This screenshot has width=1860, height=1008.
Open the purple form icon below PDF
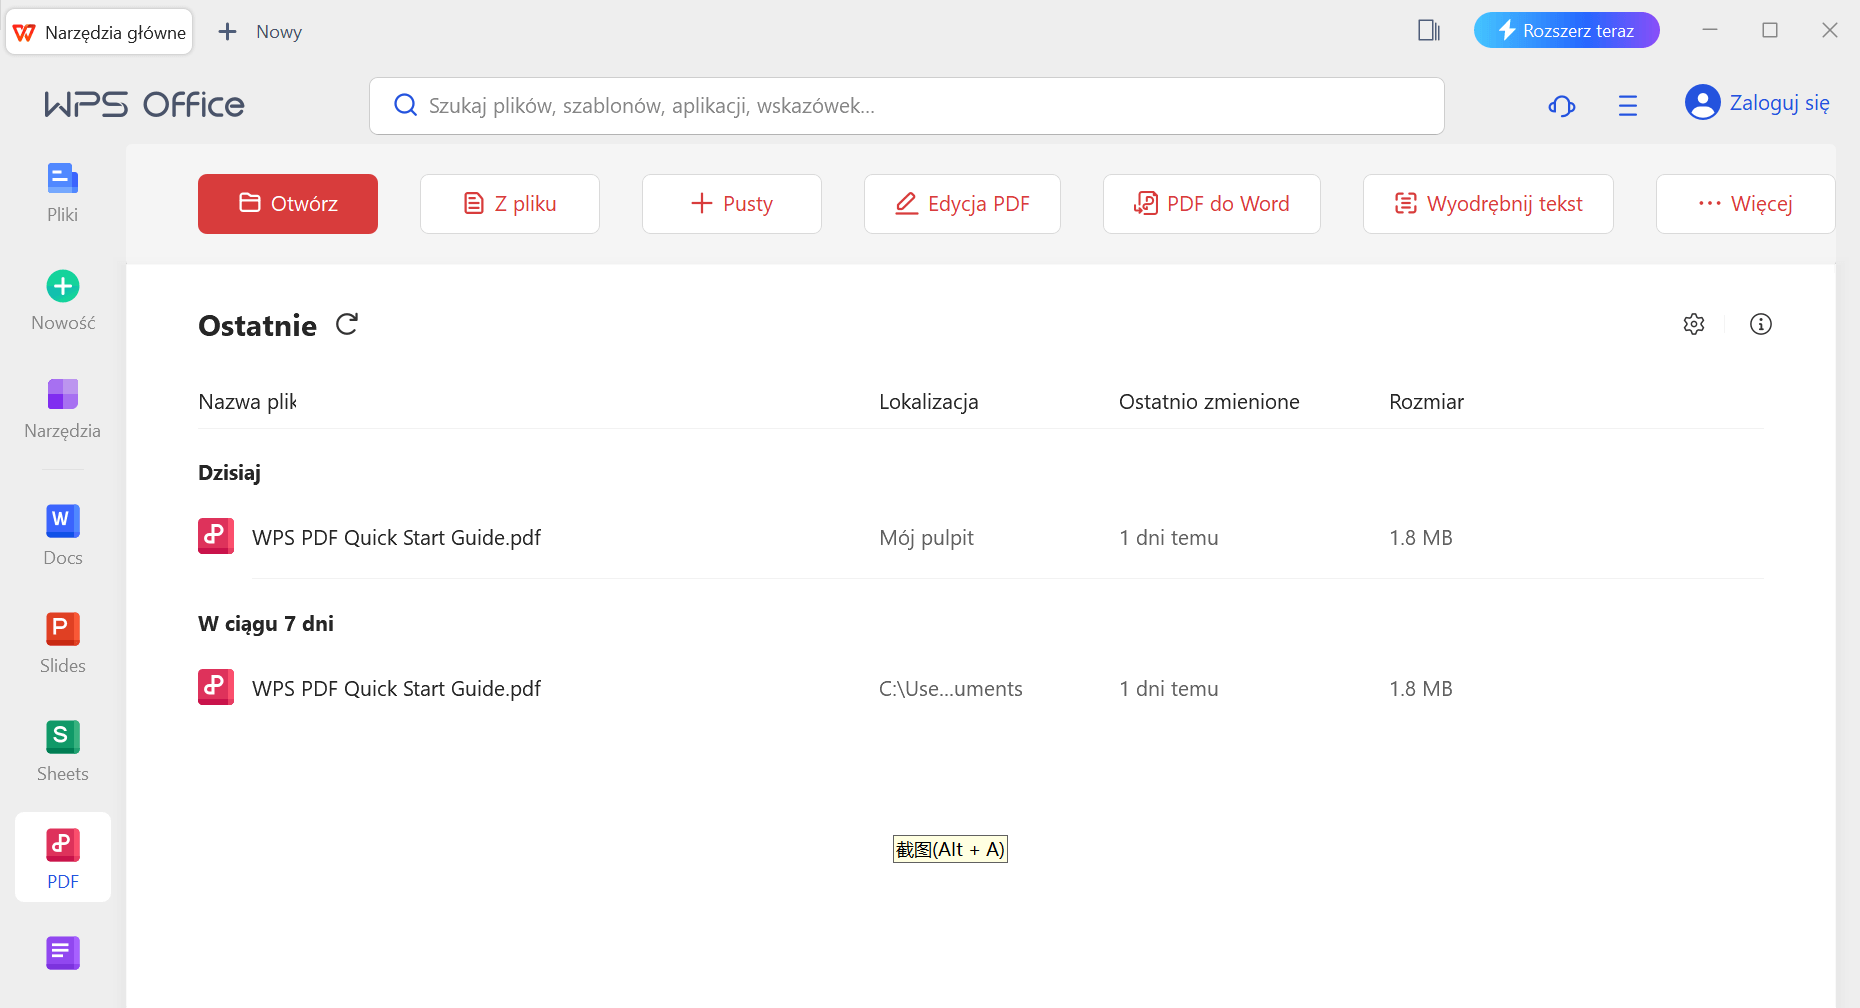point(63,953)
